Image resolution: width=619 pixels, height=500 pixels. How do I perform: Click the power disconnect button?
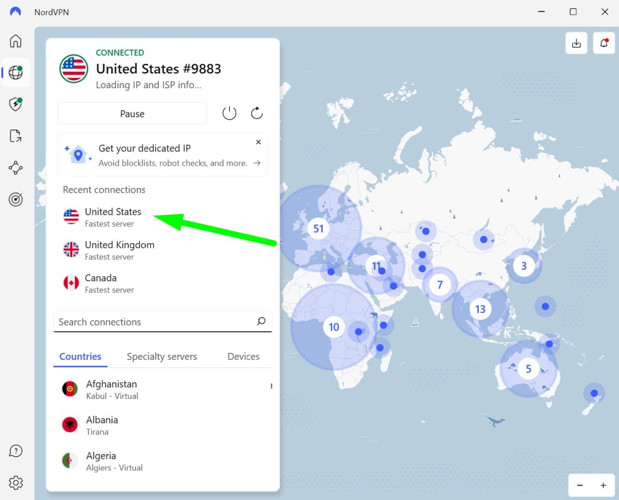pos(229,113)
